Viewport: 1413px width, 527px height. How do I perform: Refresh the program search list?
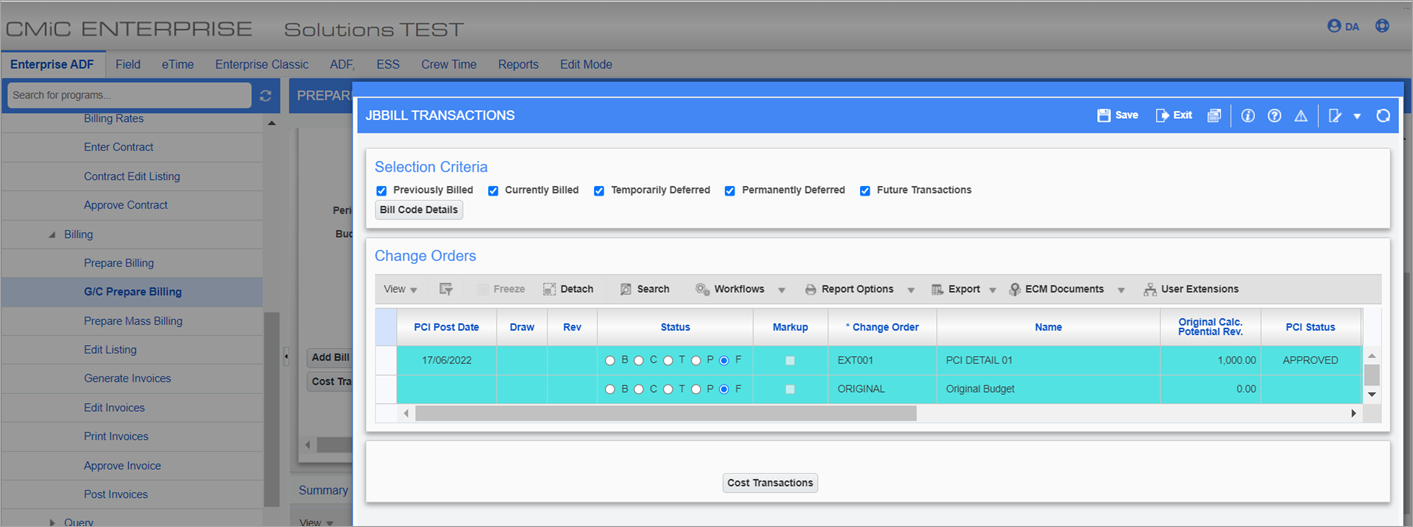click(265, 96)
